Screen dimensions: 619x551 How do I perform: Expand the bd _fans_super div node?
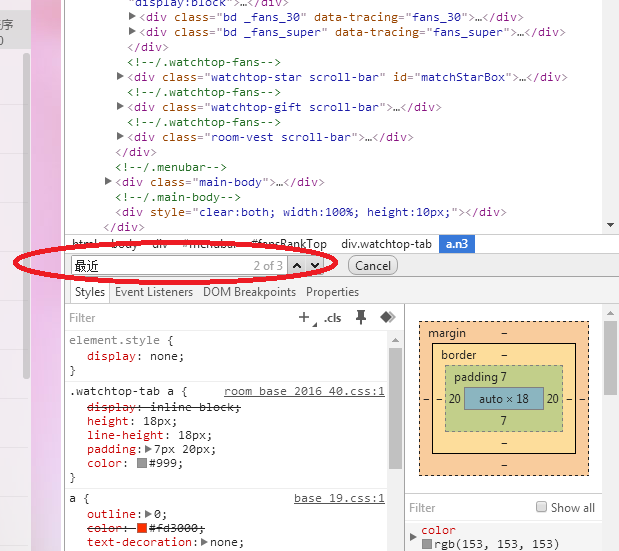[132, 31]
